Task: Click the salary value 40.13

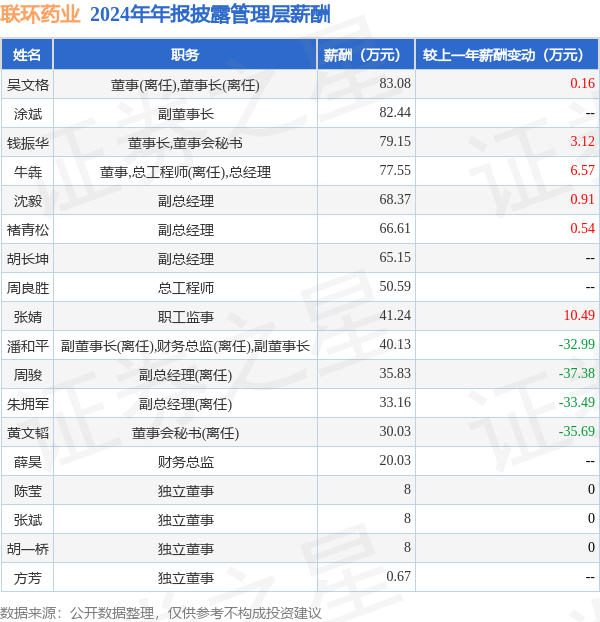Action: coord(395,344)
